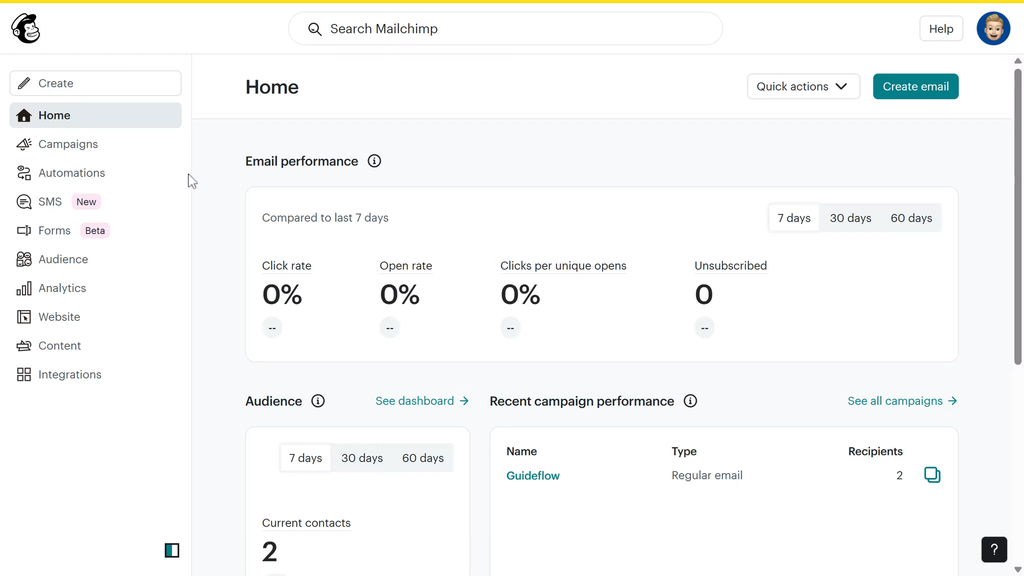This screenshot has width=1024, height=576.
Task: Click the Create email button
Action: tap(916, 86)
